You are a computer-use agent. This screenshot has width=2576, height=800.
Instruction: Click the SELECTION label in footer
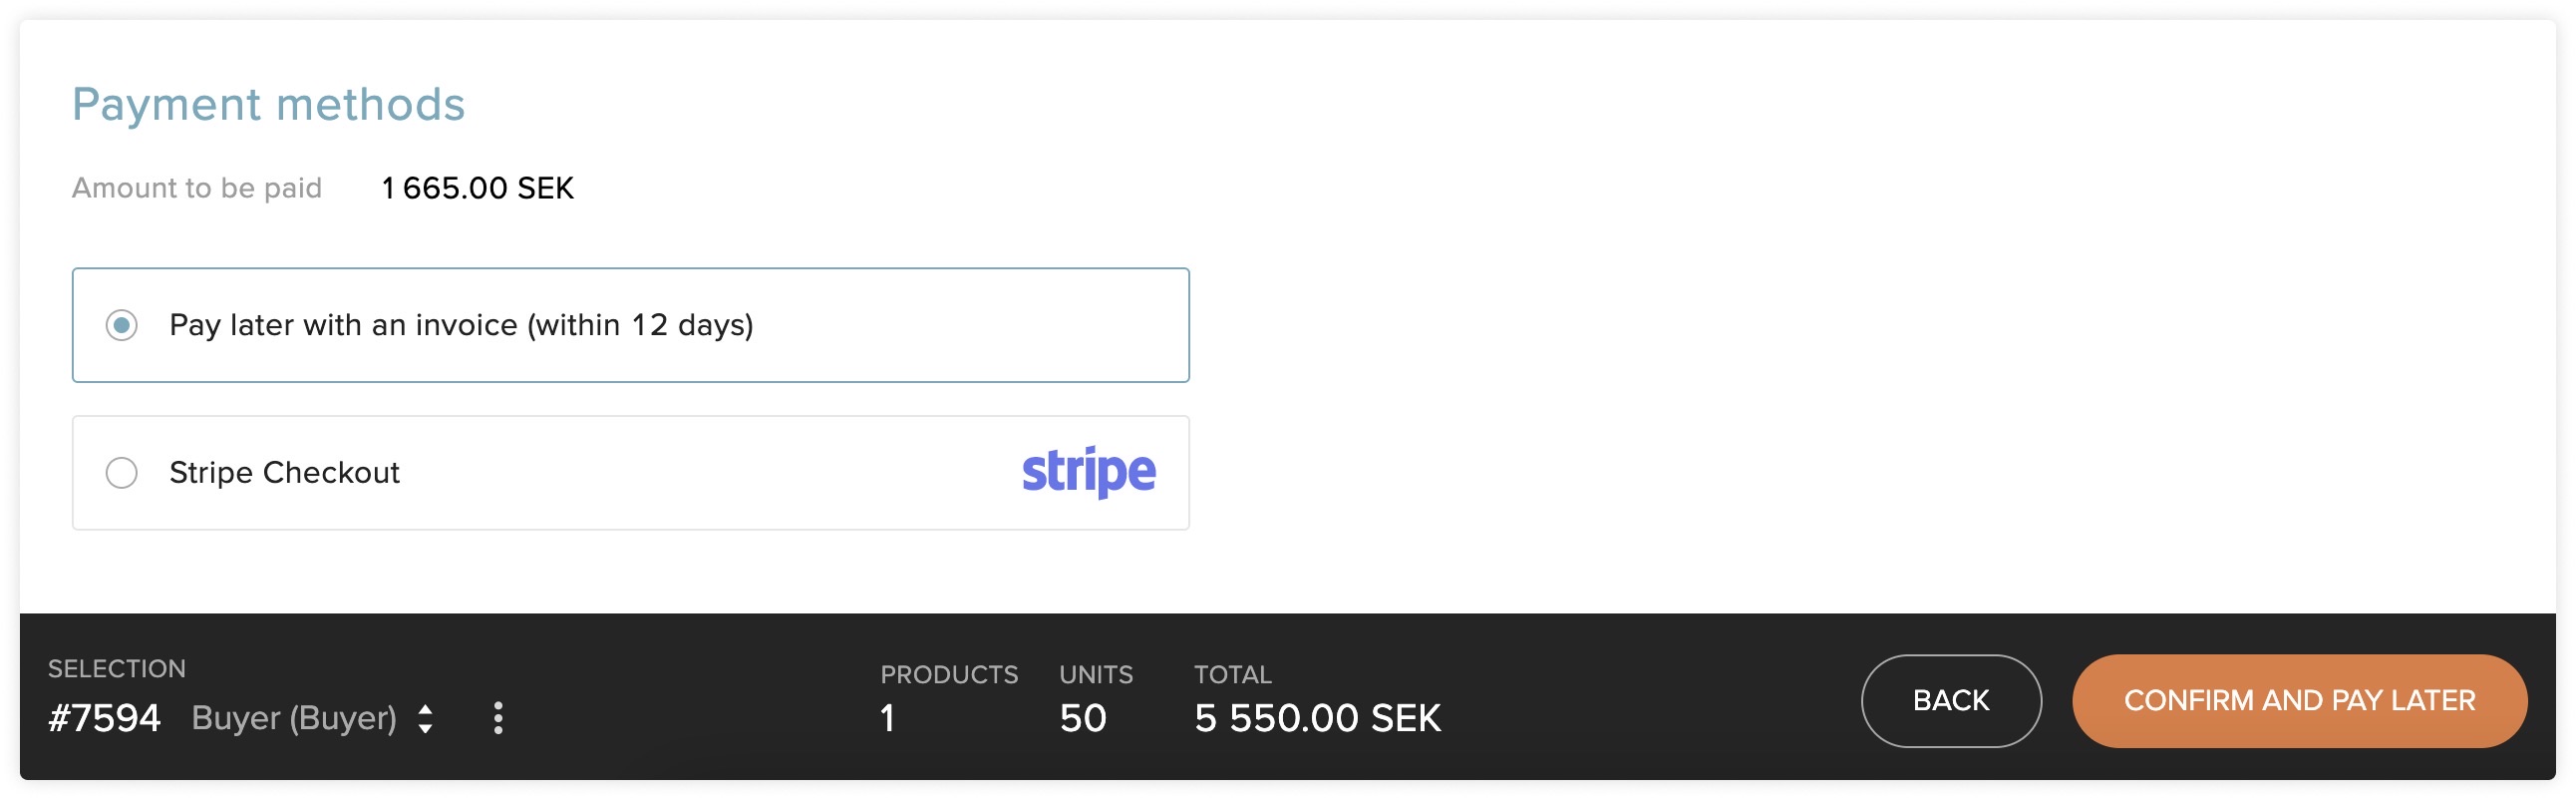tap(117, 669)
